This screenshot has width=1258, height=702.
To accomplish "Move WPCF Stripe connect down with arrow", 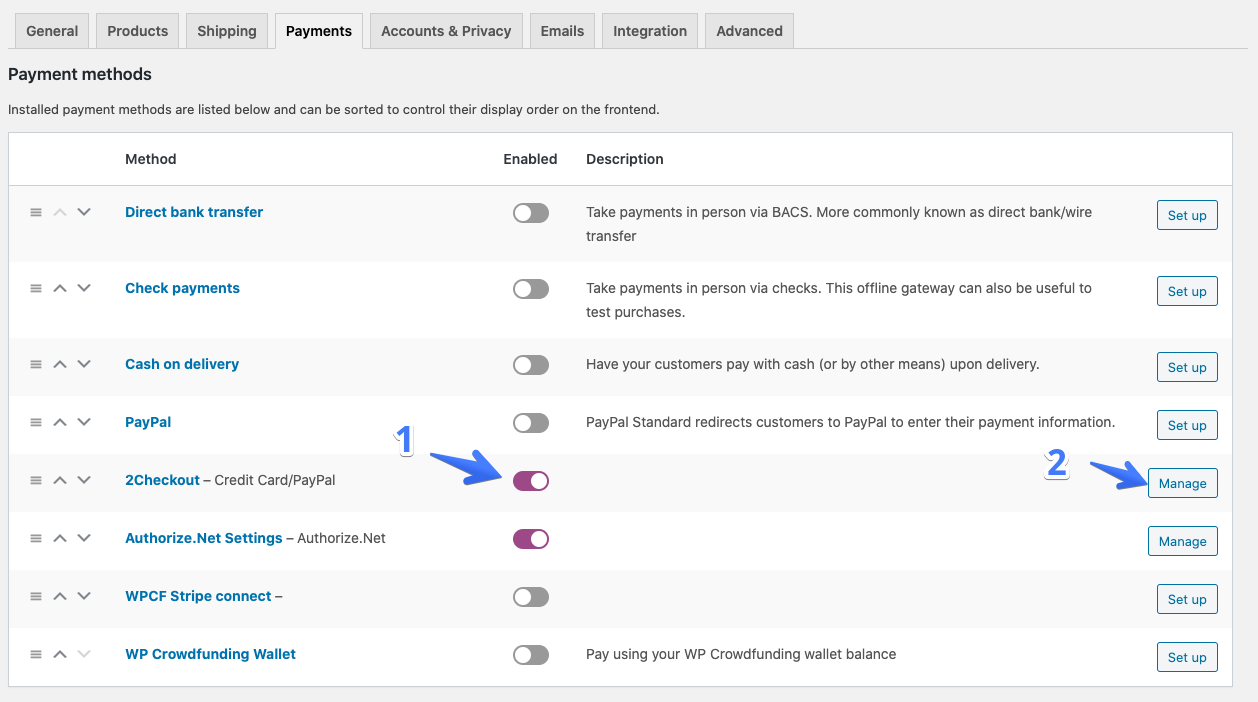I will (84, 597).
